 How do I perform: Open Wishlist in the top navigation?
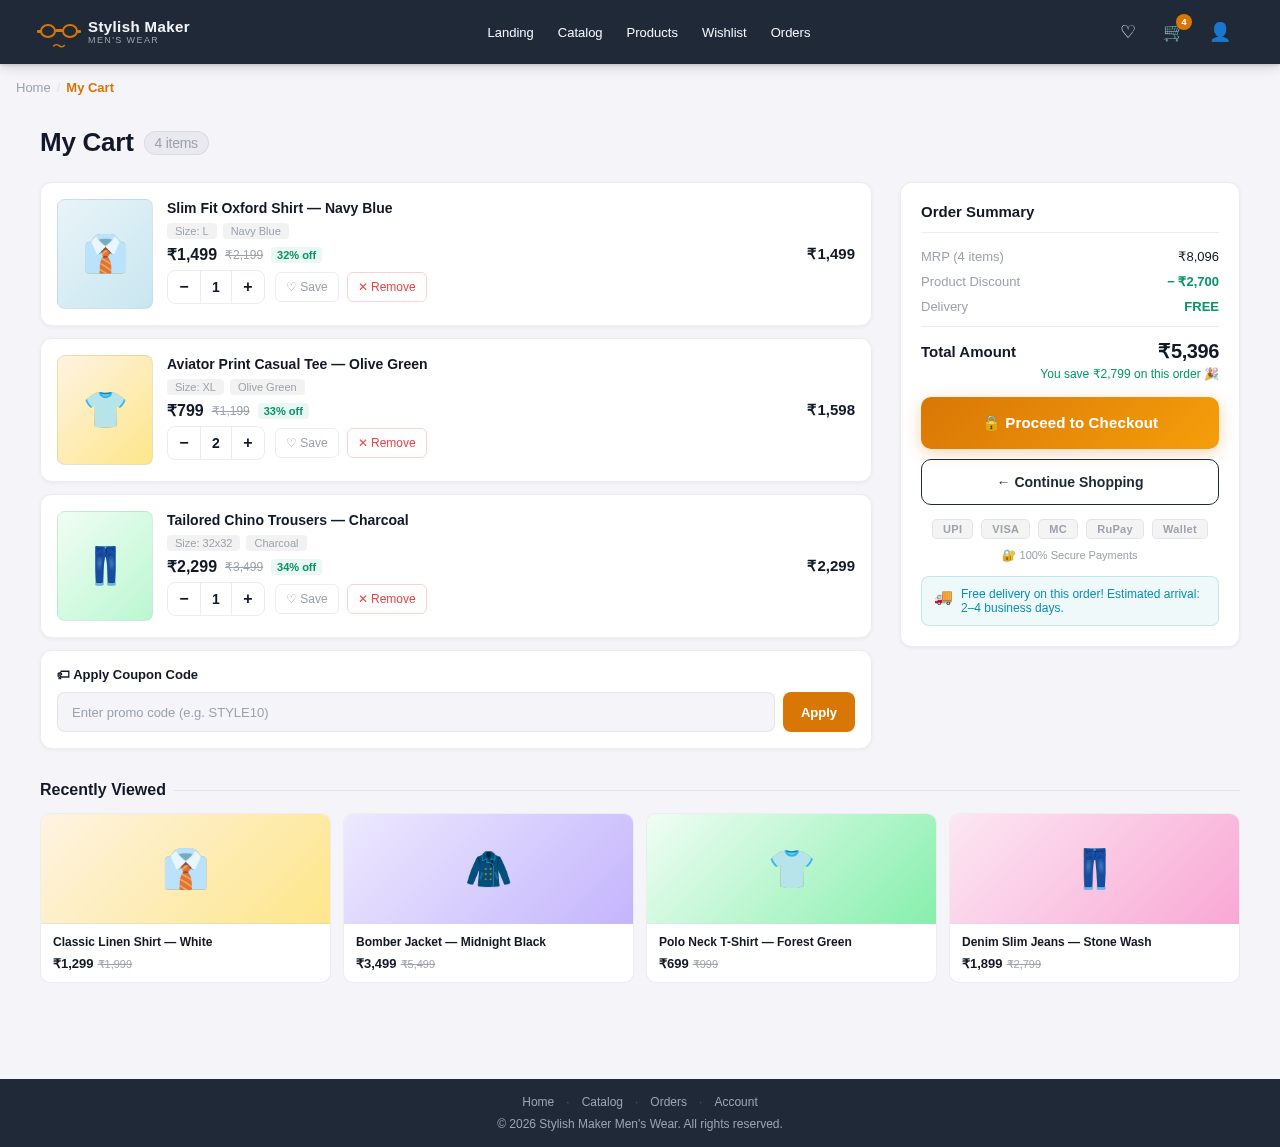tap(724, 32)
